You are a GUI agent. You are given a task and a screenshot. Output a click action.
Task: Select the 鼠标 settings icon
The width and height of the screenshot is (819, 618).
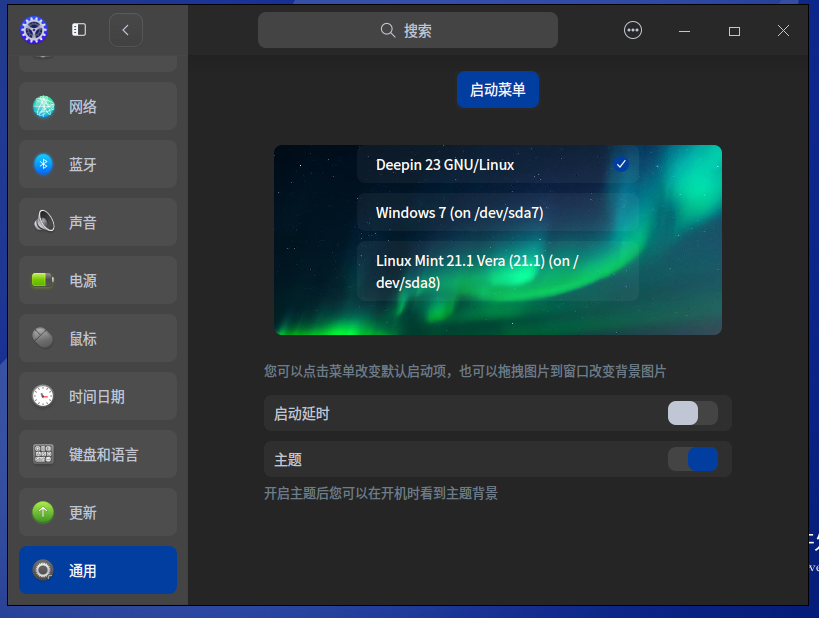(97, 338)
